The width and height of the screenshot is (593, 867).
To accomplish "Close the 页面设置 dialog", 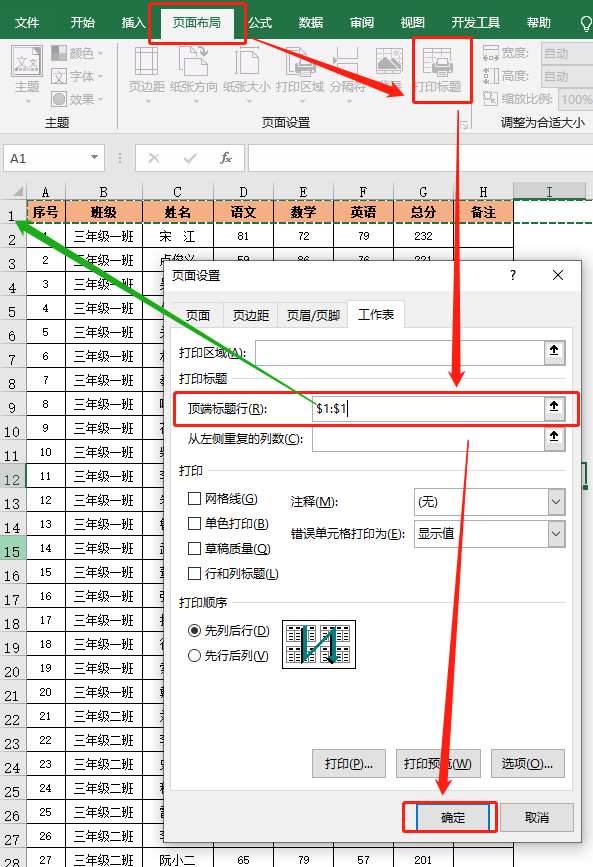I will coord(558,275).
